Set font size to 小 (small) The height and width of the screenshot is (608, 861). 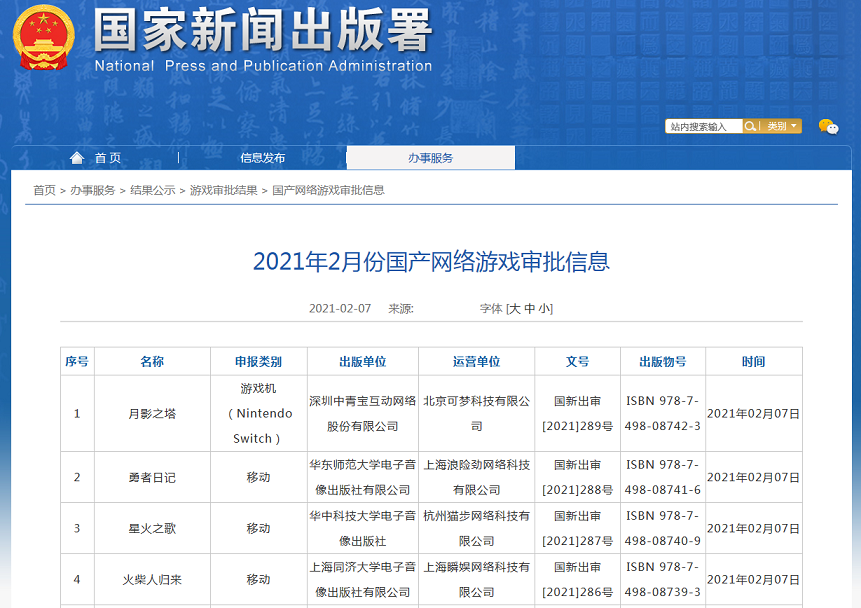tap(544, 309)
